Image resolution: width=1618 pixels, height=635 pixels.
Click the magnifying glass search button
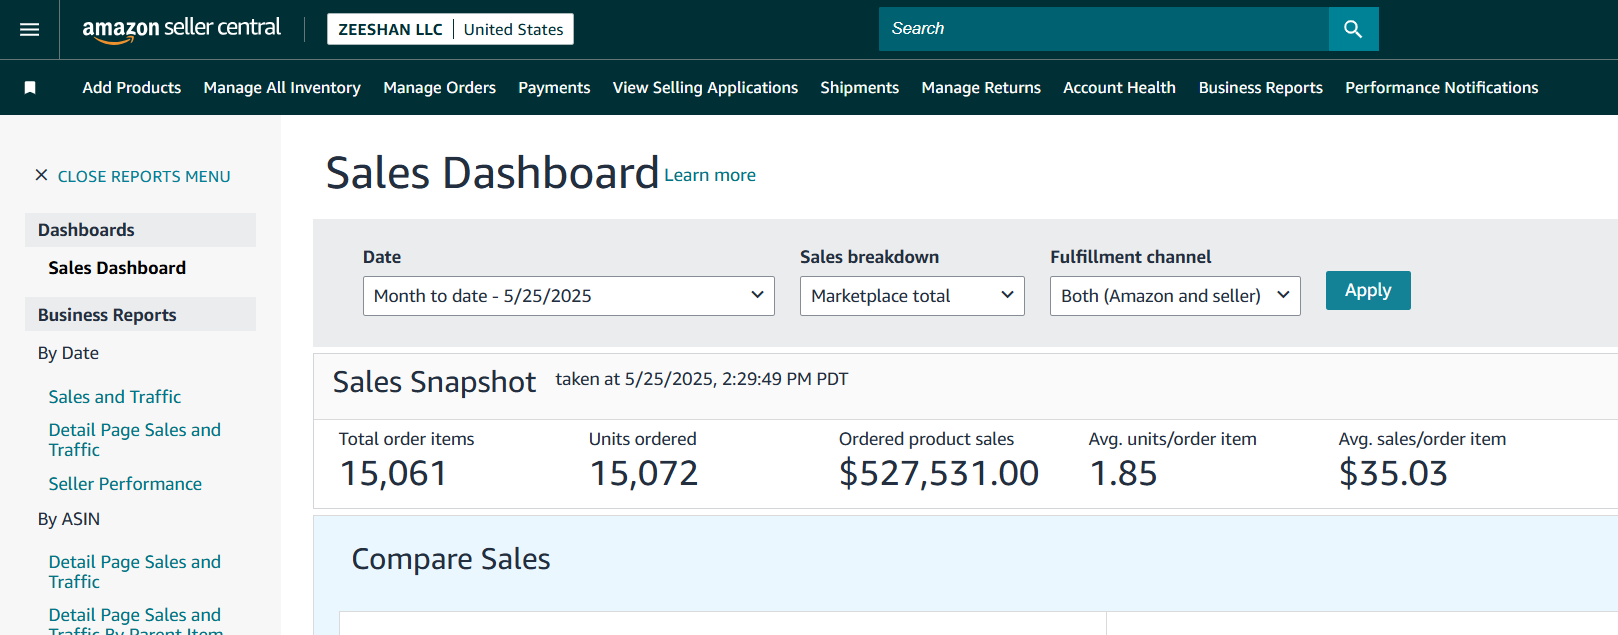[x=1353, y=29]
